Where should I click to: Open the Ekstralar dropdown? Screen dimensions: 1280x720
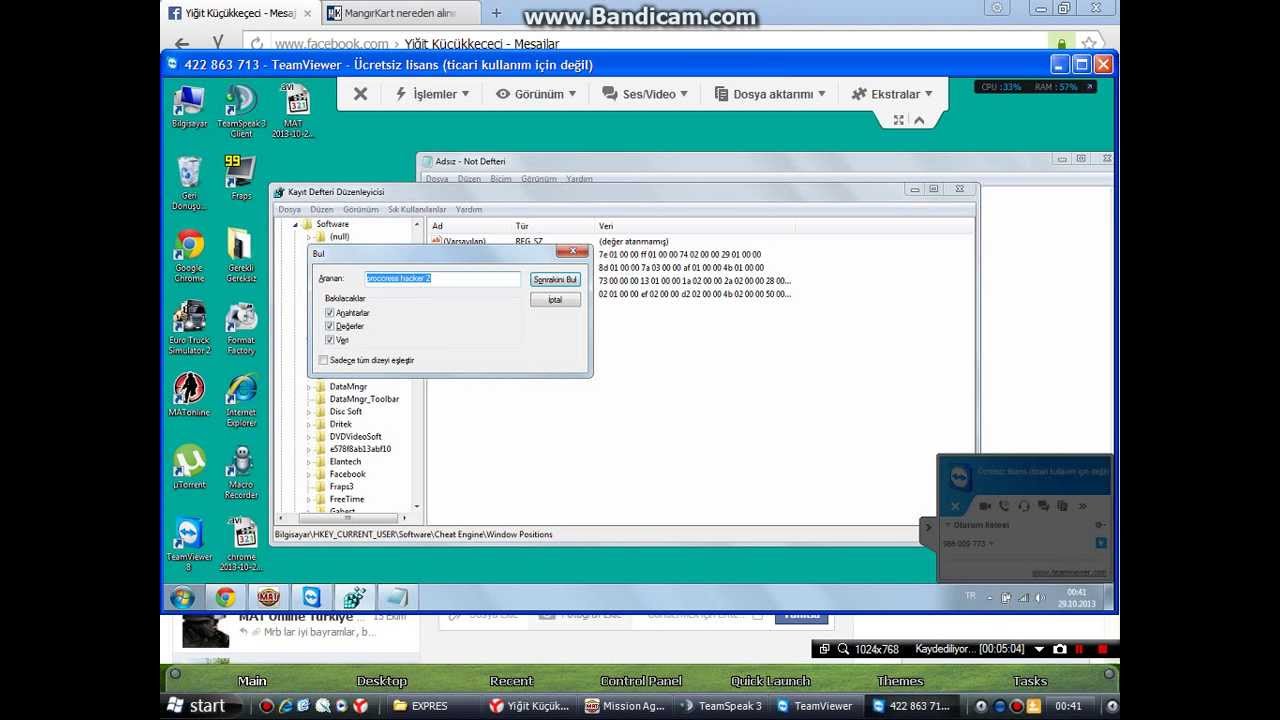click(892, 94)
